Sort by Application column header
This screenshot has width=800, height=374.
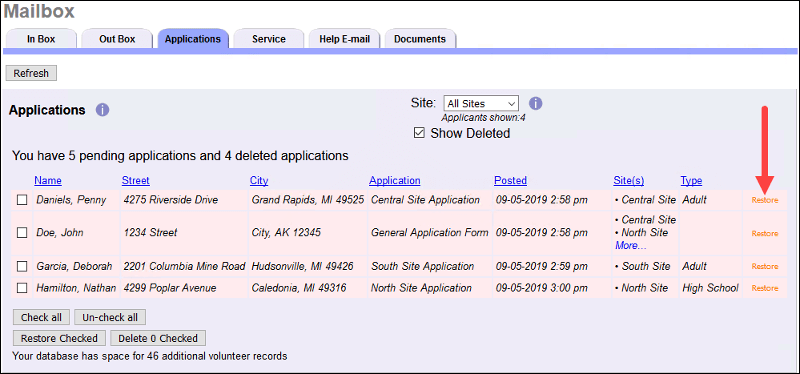tap(395, 180)
